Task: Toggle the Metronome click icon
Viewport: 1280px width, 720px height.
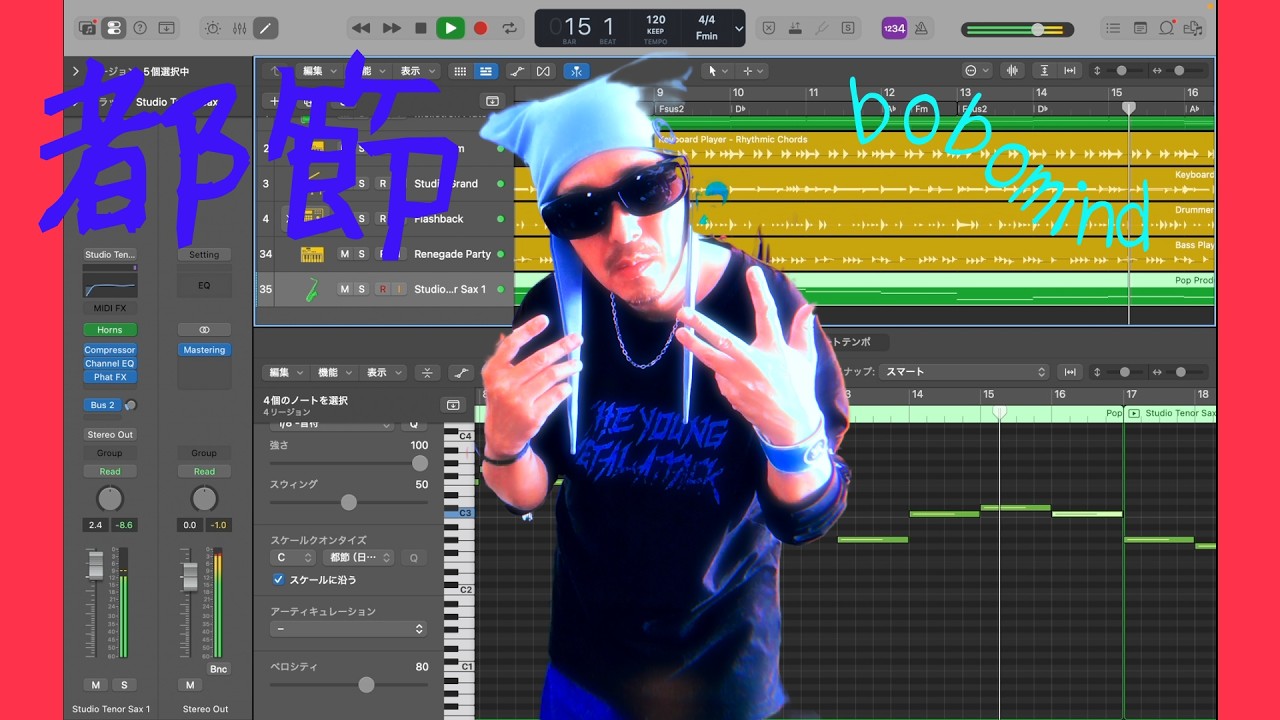Action: (x=921, y=29)
